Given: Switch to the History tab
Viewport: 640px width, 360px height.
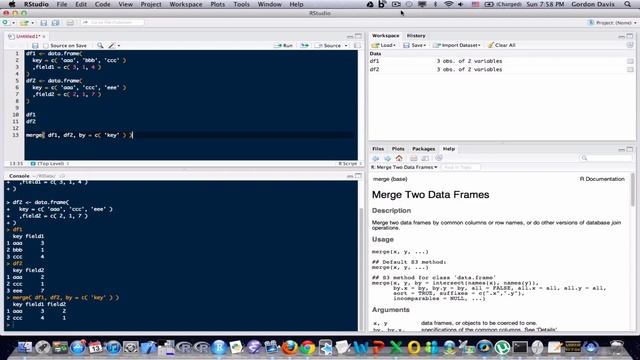Looking at the screenshot, I should point(416,36).
